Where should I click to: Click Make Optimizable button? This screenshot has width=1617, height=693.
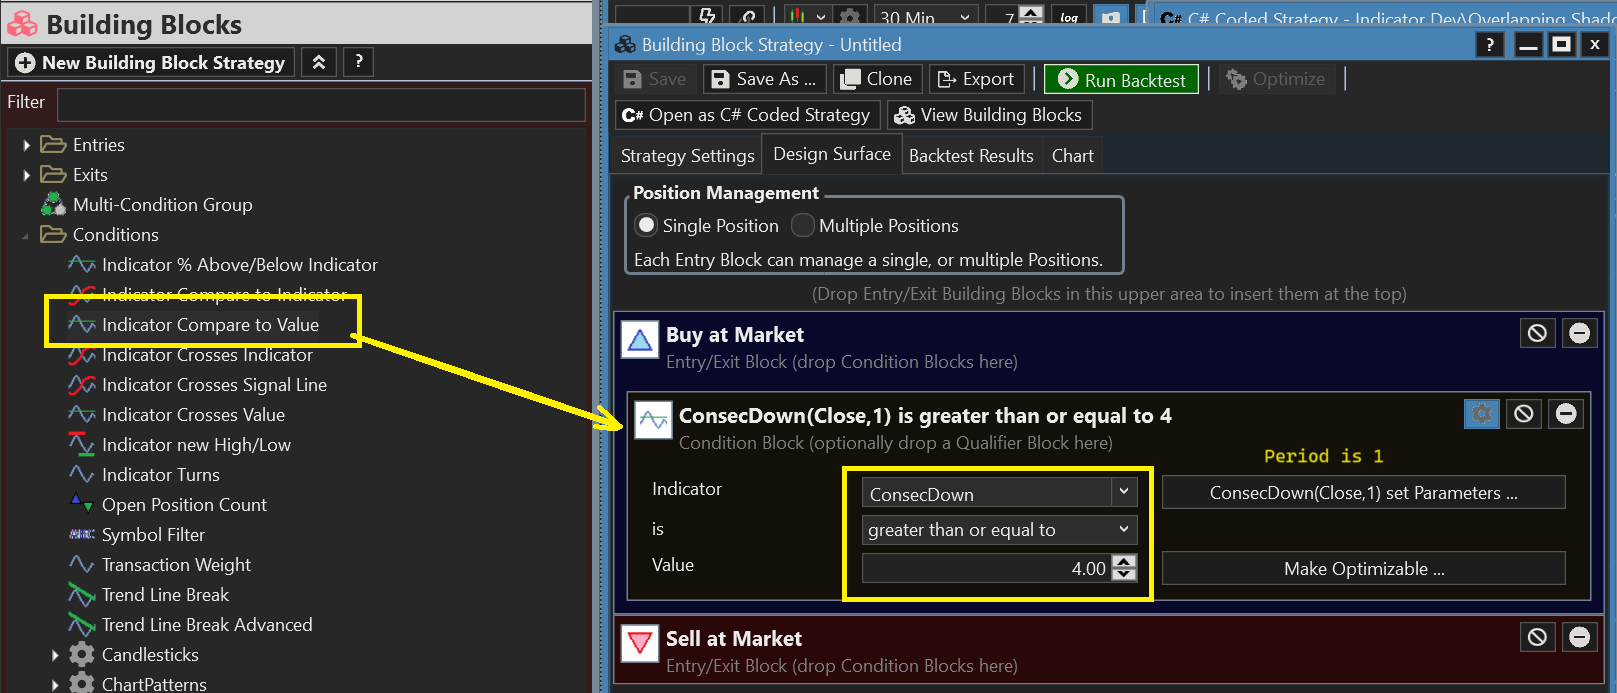(1363, 568)
